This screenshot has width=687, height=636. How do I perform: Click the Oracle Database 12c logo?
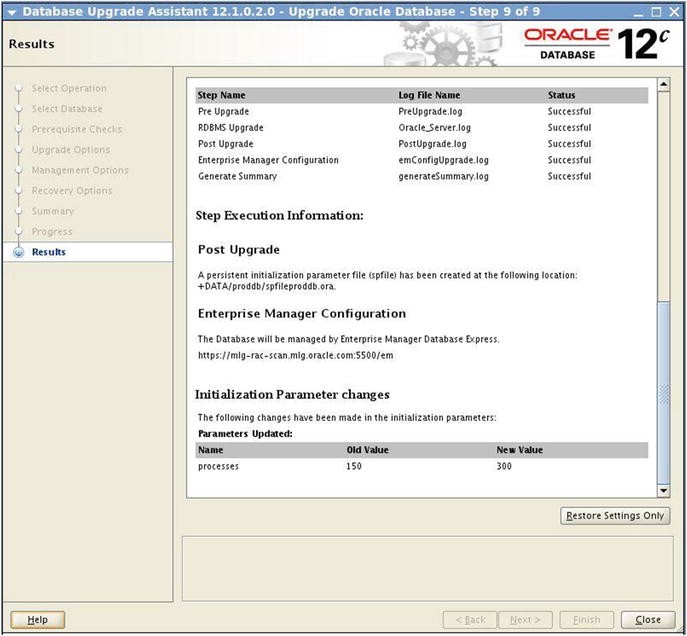(x=596, y=44)
